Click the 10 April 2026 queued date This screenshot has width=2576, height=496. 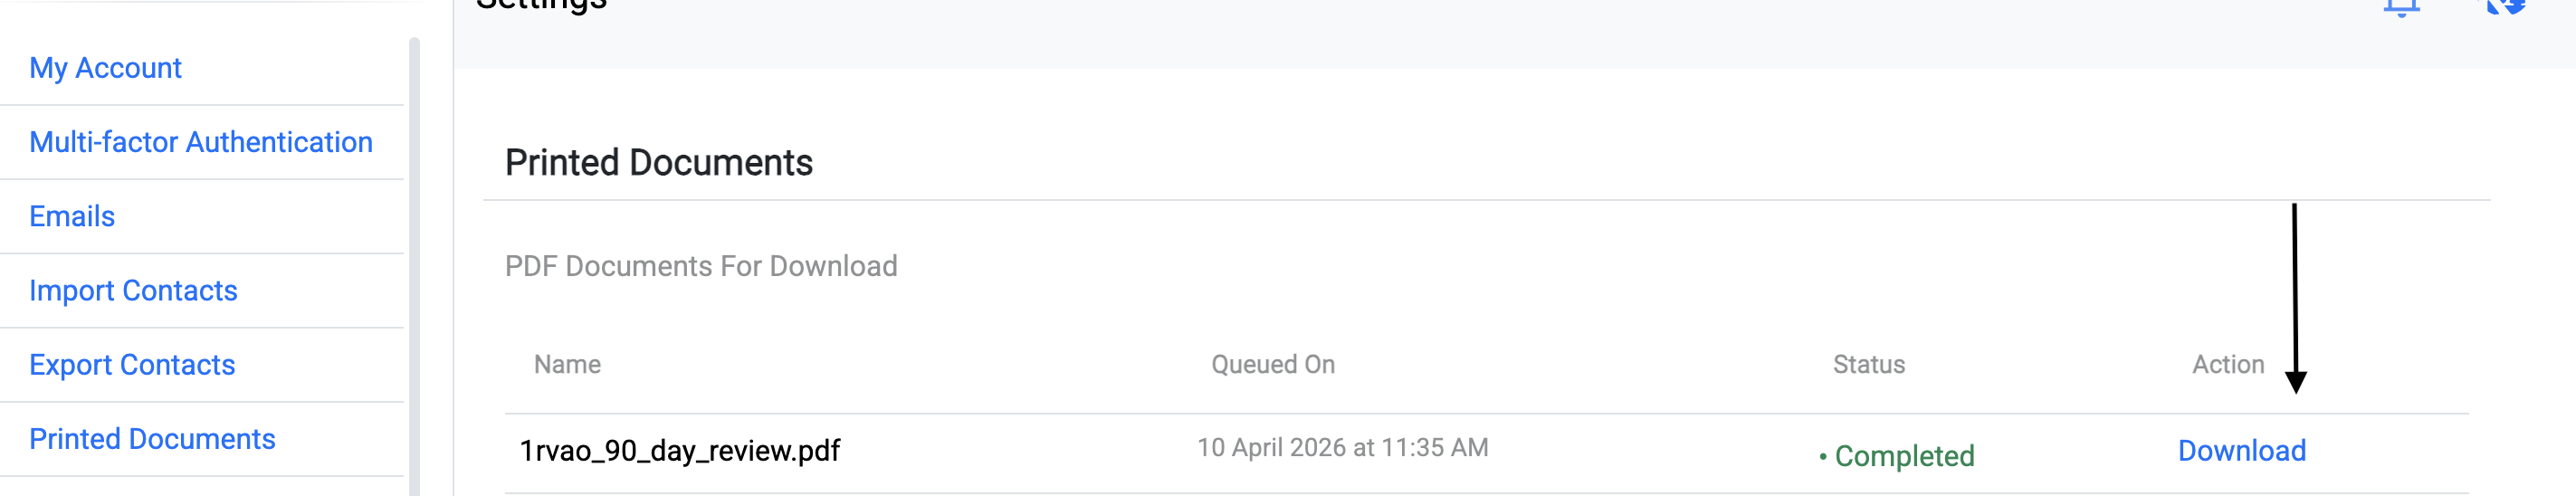1342,447
